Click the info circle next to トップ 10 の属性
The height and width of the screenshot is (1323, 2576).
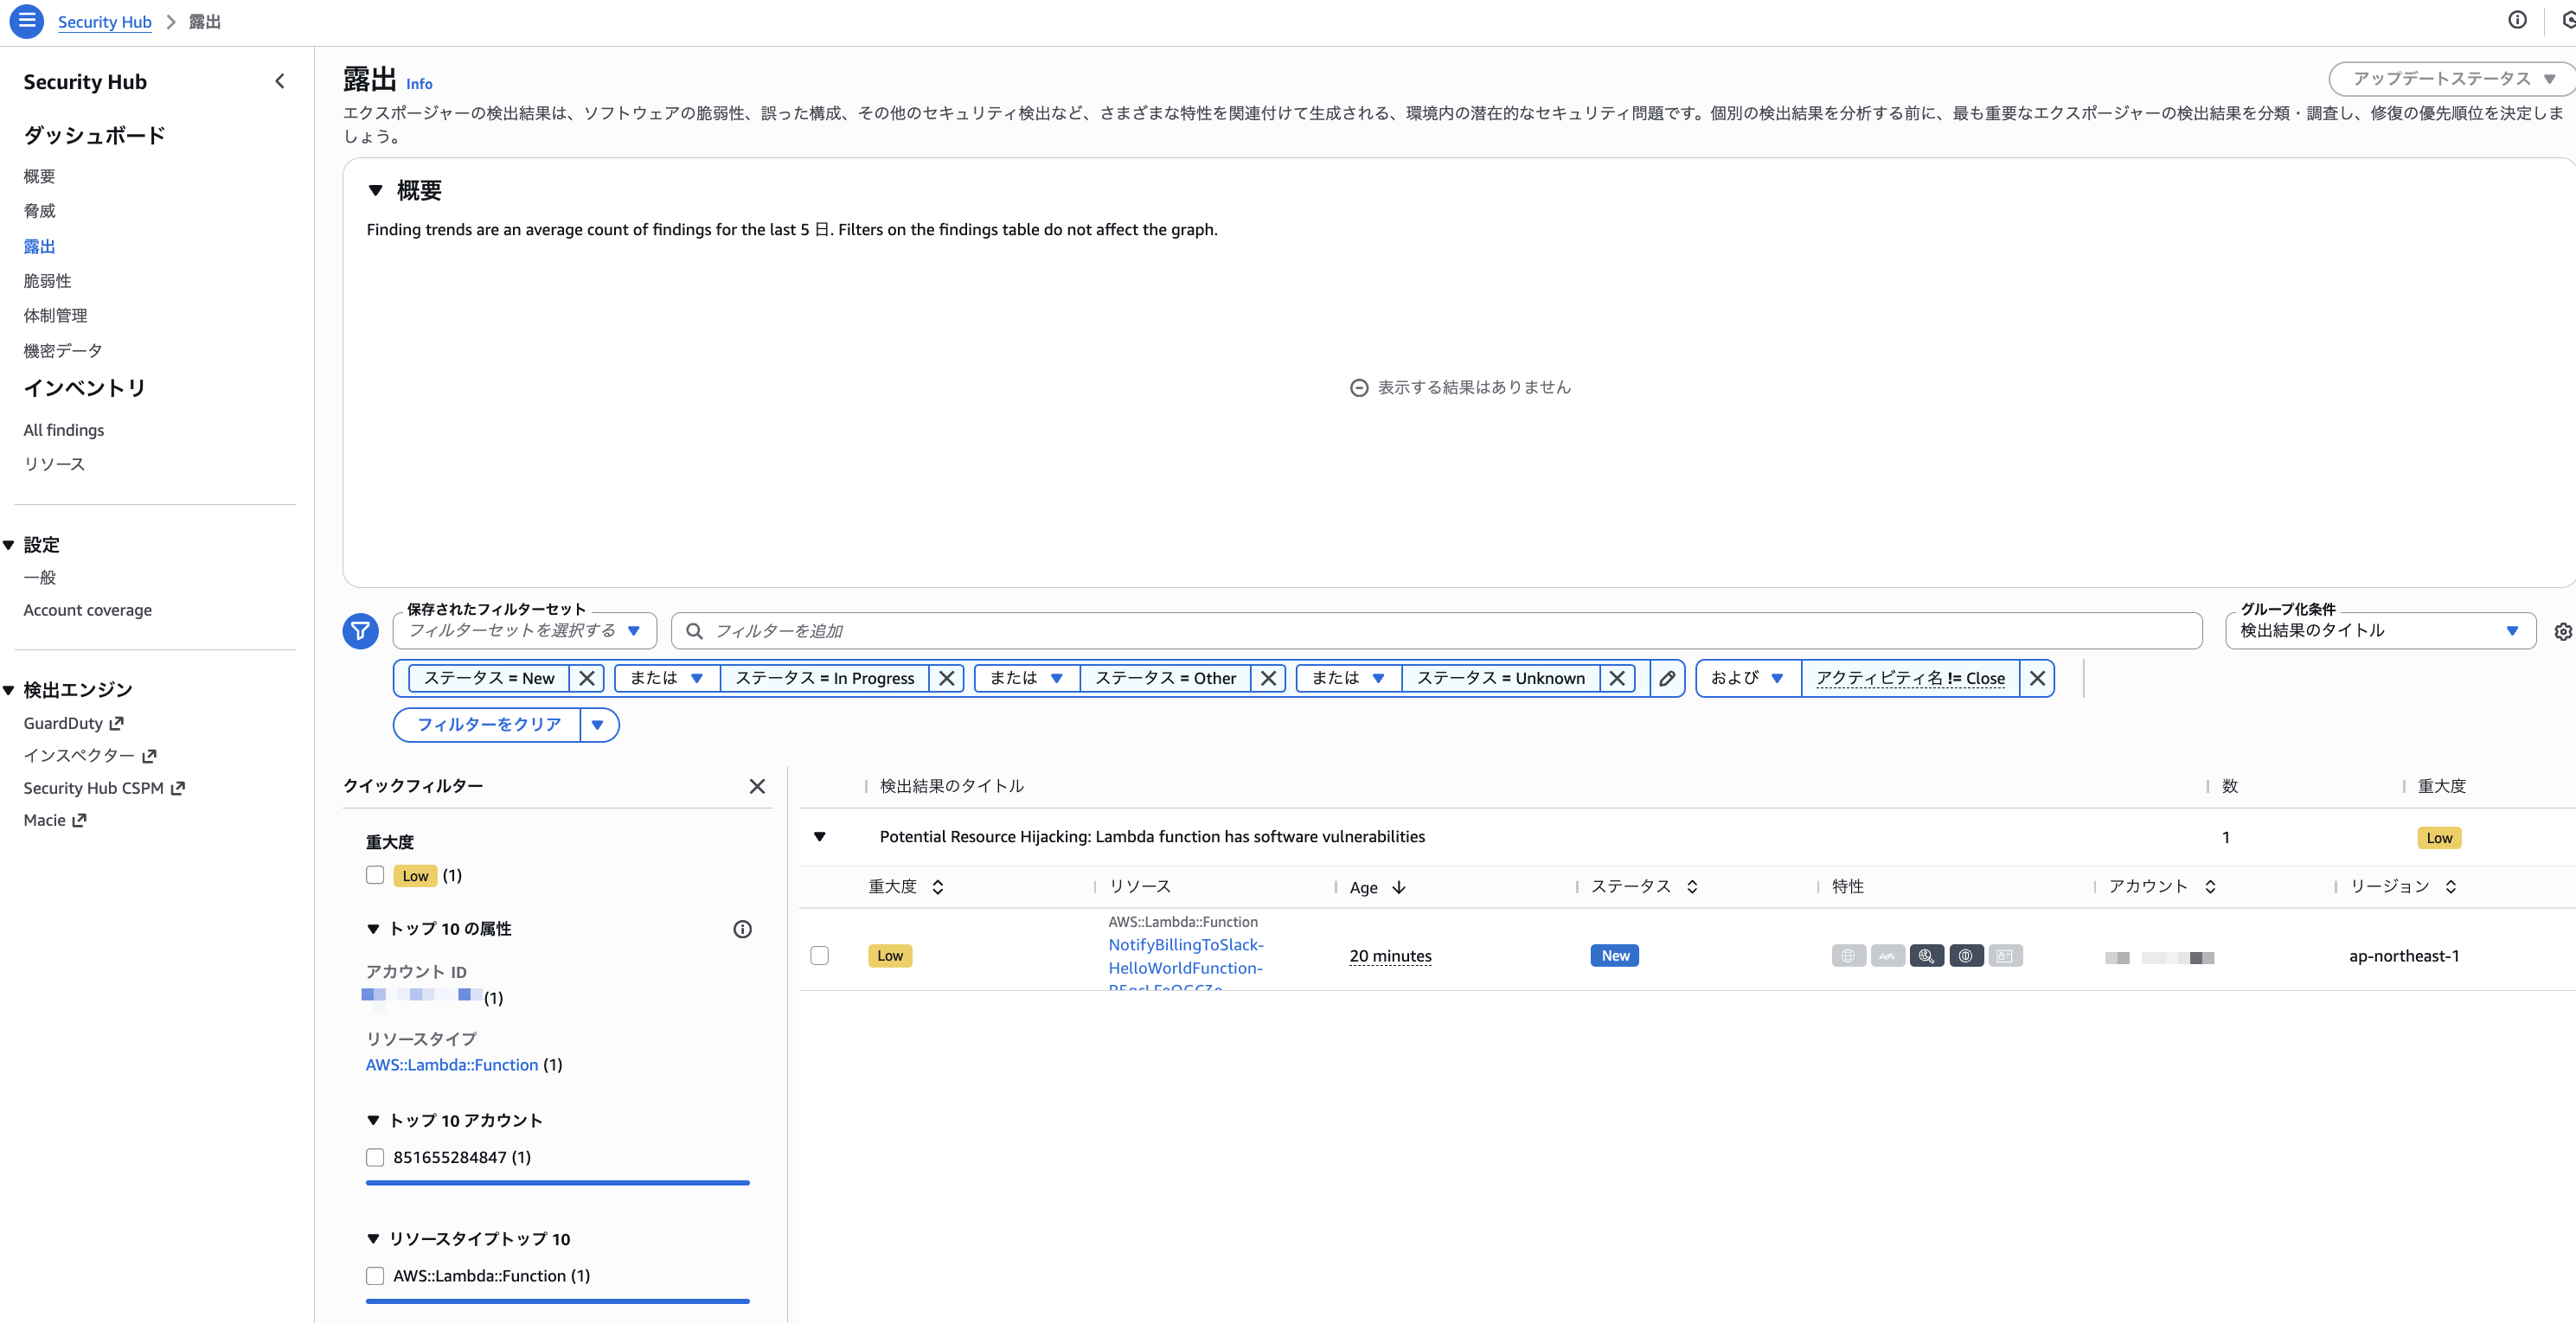(x=742, y=929)
